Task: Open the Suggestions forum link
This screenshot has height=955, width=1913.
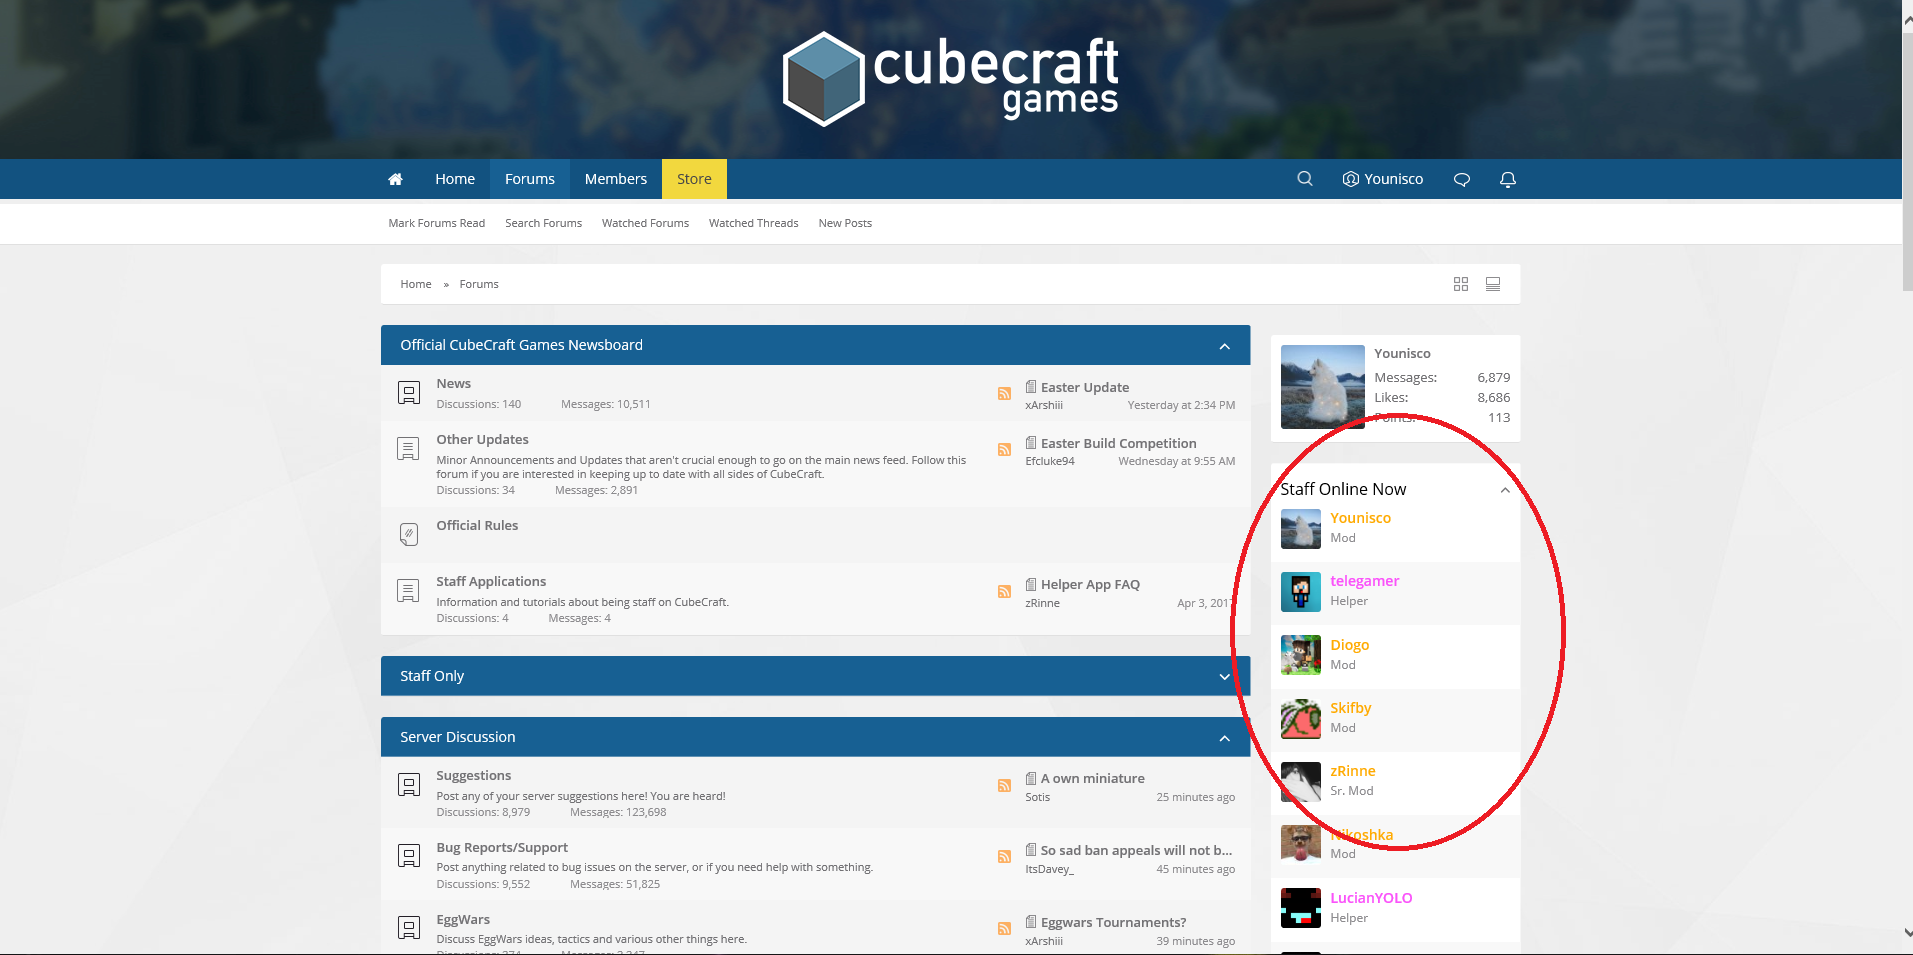Action: 473,776
